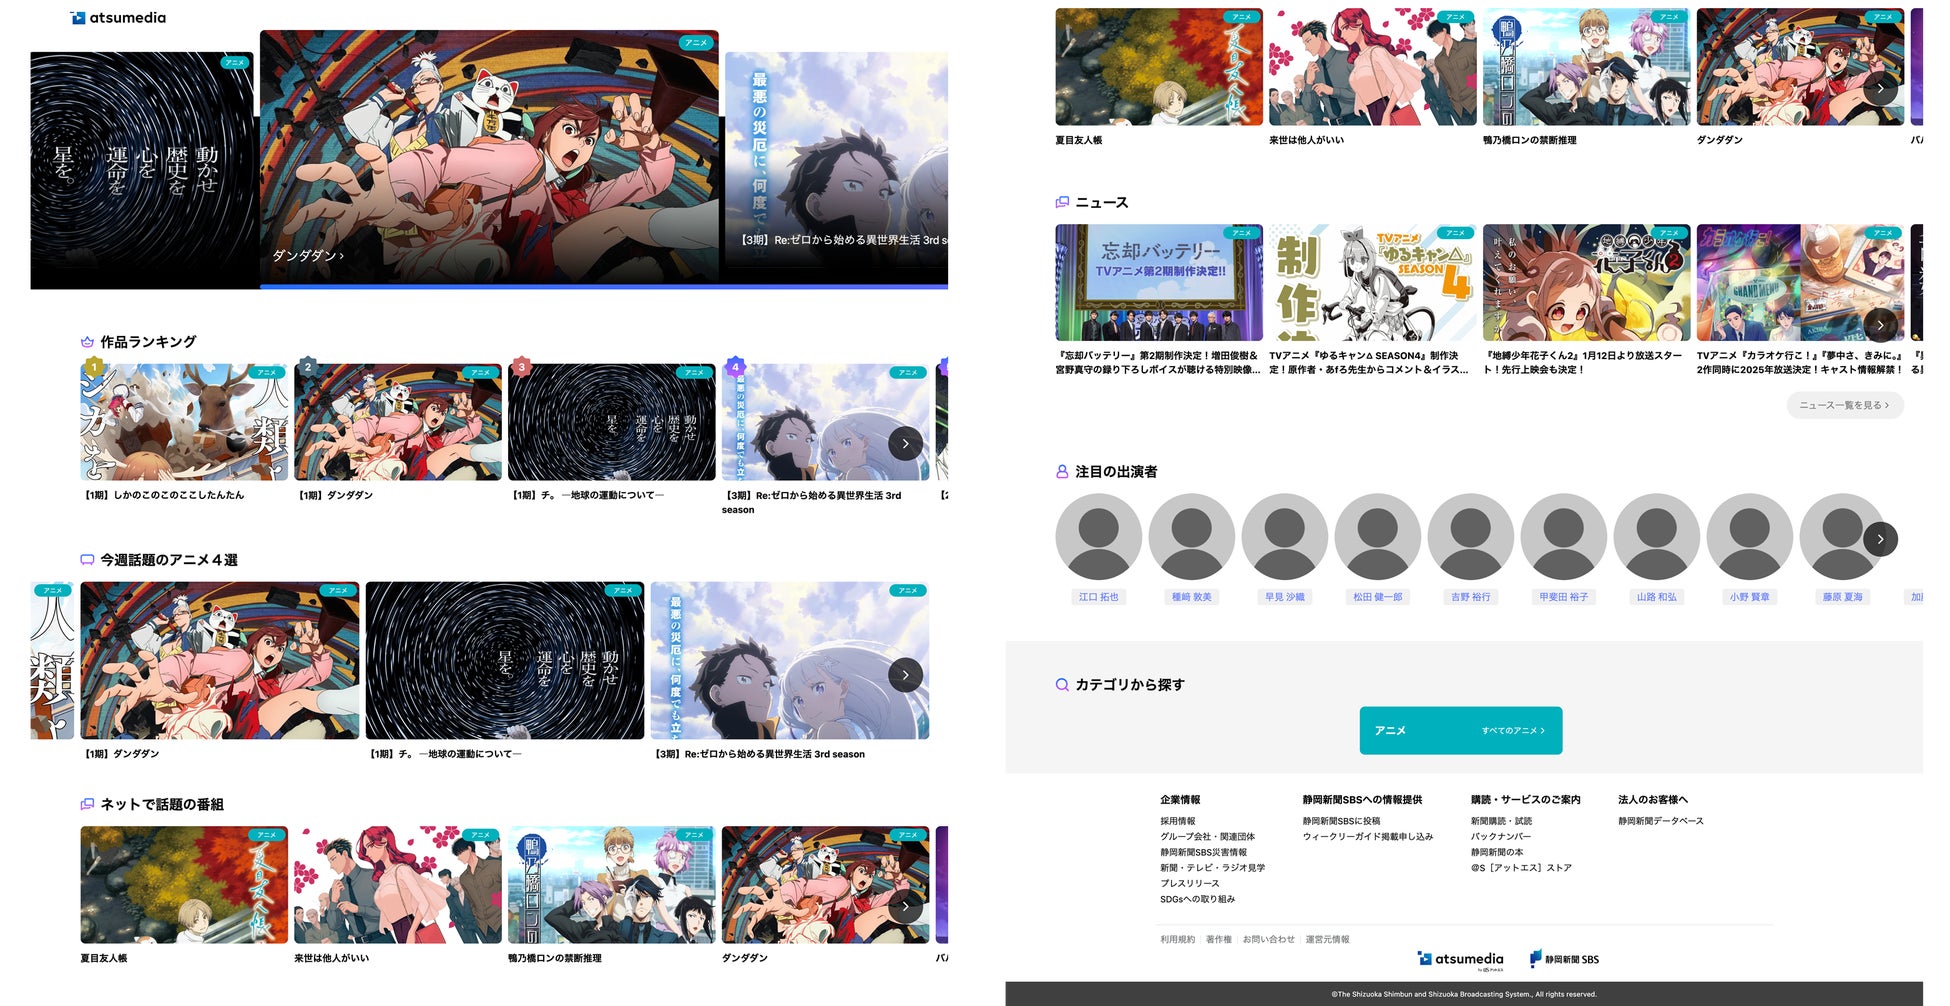The width and height of the screenshot is (1950, 1006).
Task: Click the next arrow in the 注目の出演者 row
Action: tap(1880, 539)
